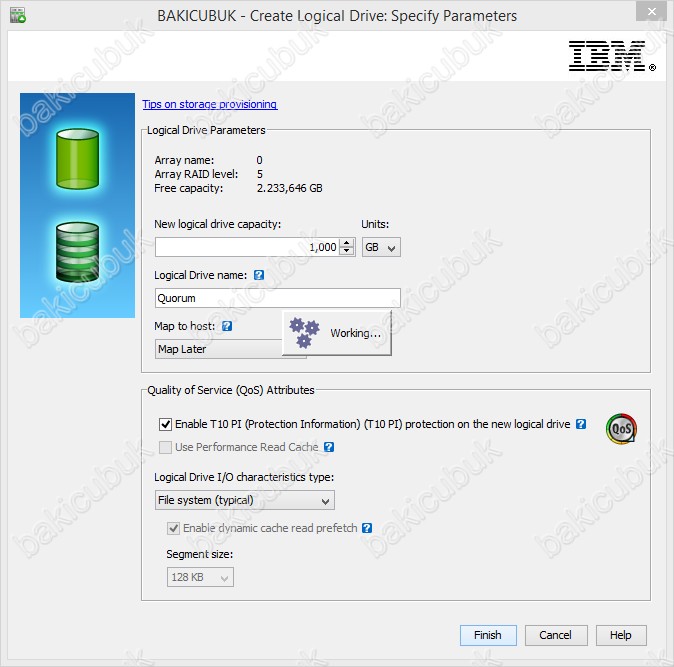Click the Logical Drive name field

pyautogui.click(x=278, y=298)
